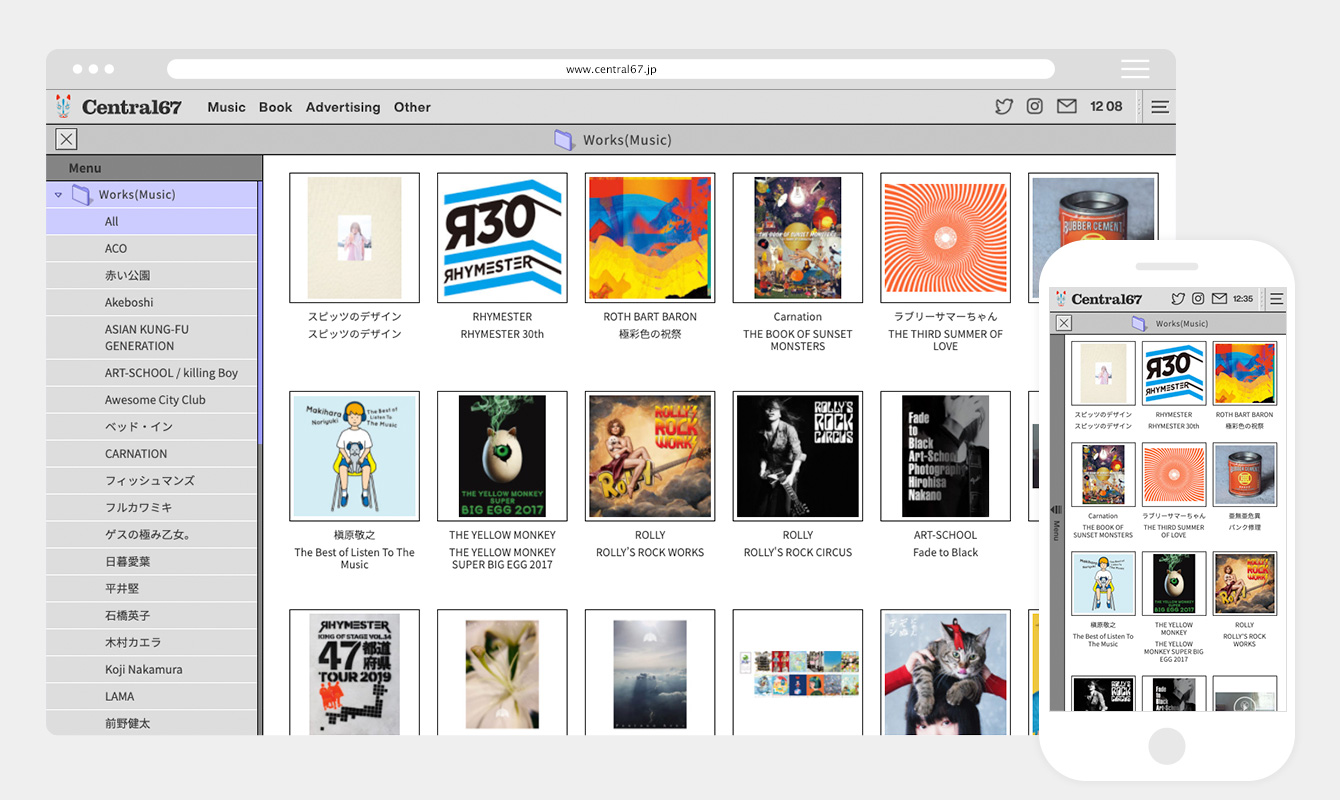Tap orange spiral thumbnail in phone view
The height and width of the screenshot is (800, 1340).
pyautogui.click(x=1174, y=475)
